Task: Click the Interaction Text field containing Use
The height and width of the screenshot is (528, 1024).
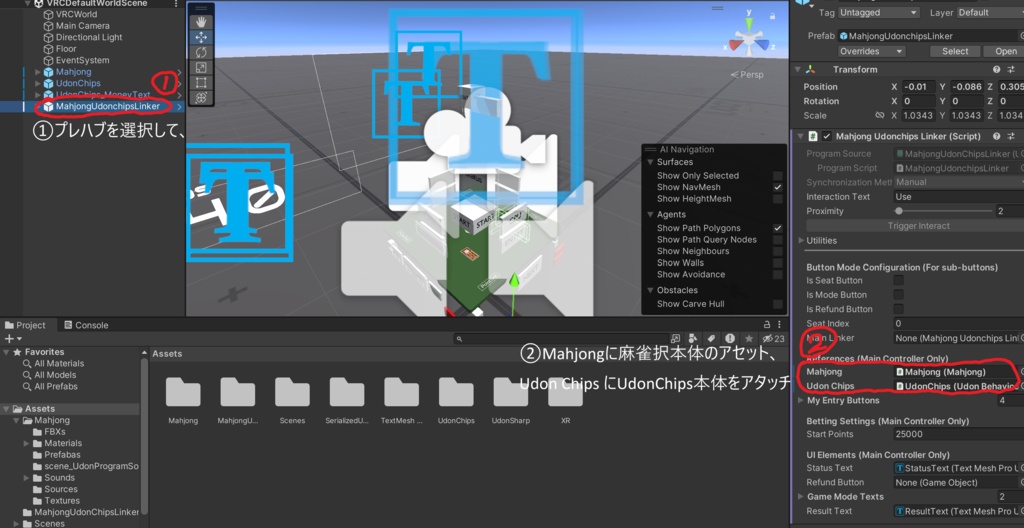Action: tap(959, 197)
